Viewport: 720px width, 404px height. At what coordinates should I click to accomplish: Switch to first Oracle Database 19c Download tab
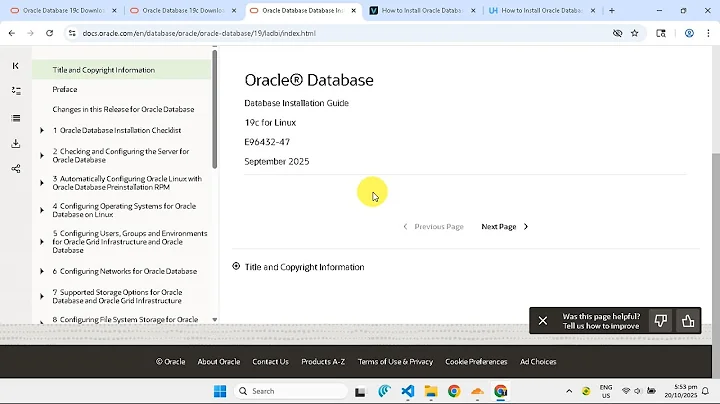click(x=63, y=10)
